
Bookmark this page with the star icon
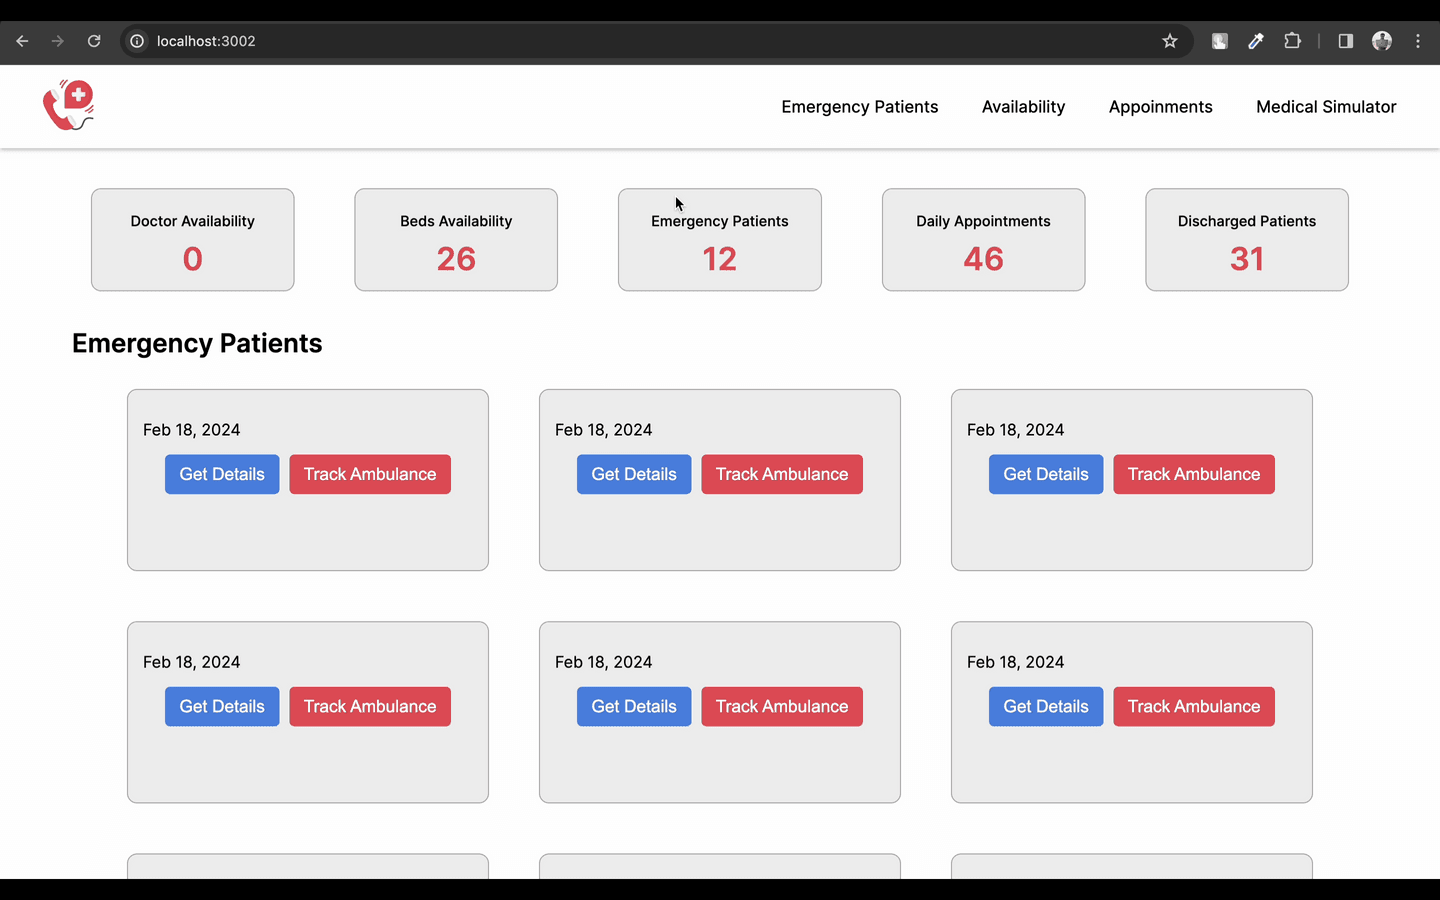1170,41
